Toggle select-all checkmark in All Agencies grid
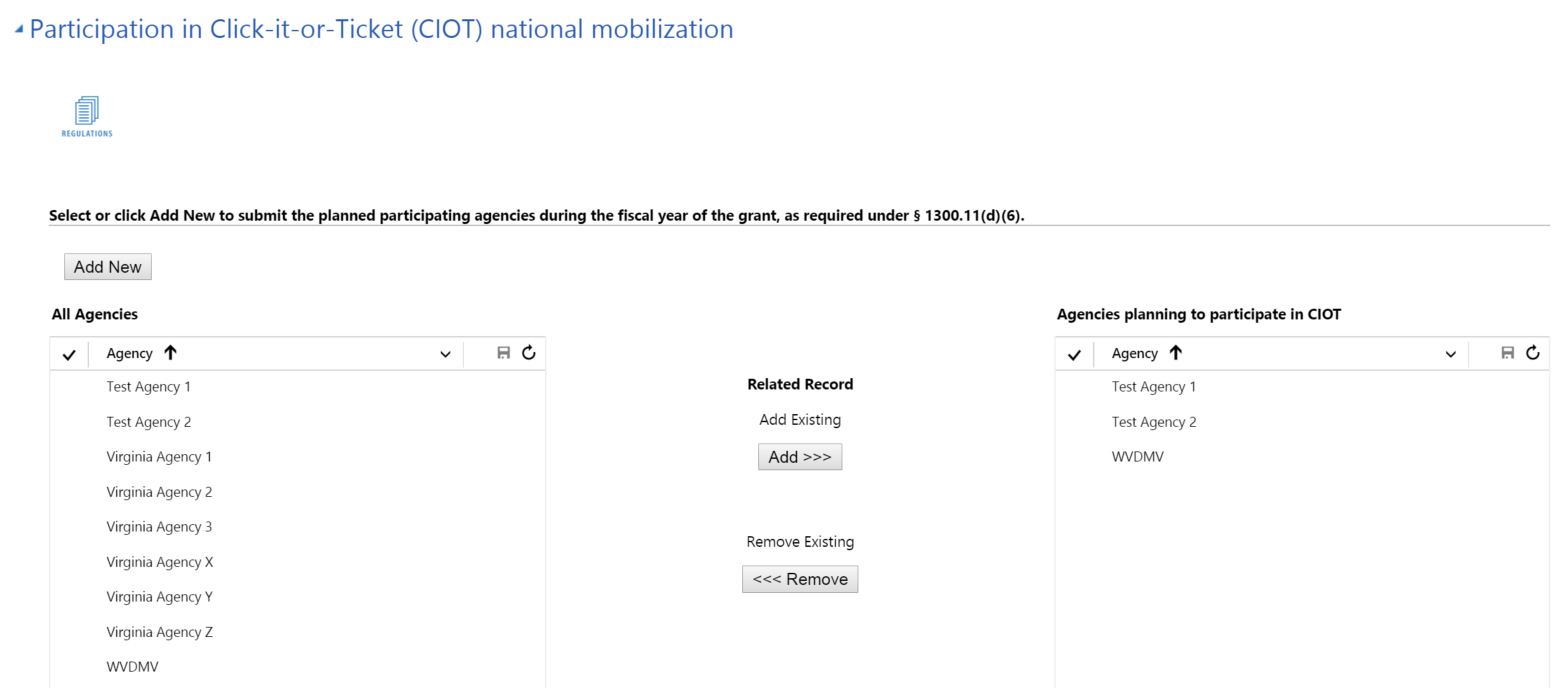The height and width of the screenshot is (688, 1559). [69, 354]
